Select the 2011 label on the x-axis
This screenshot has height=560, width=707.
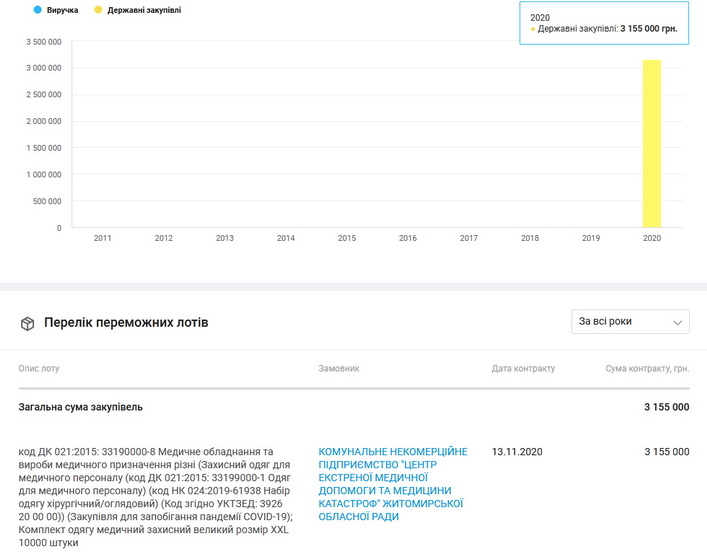(x=103, y=238)
